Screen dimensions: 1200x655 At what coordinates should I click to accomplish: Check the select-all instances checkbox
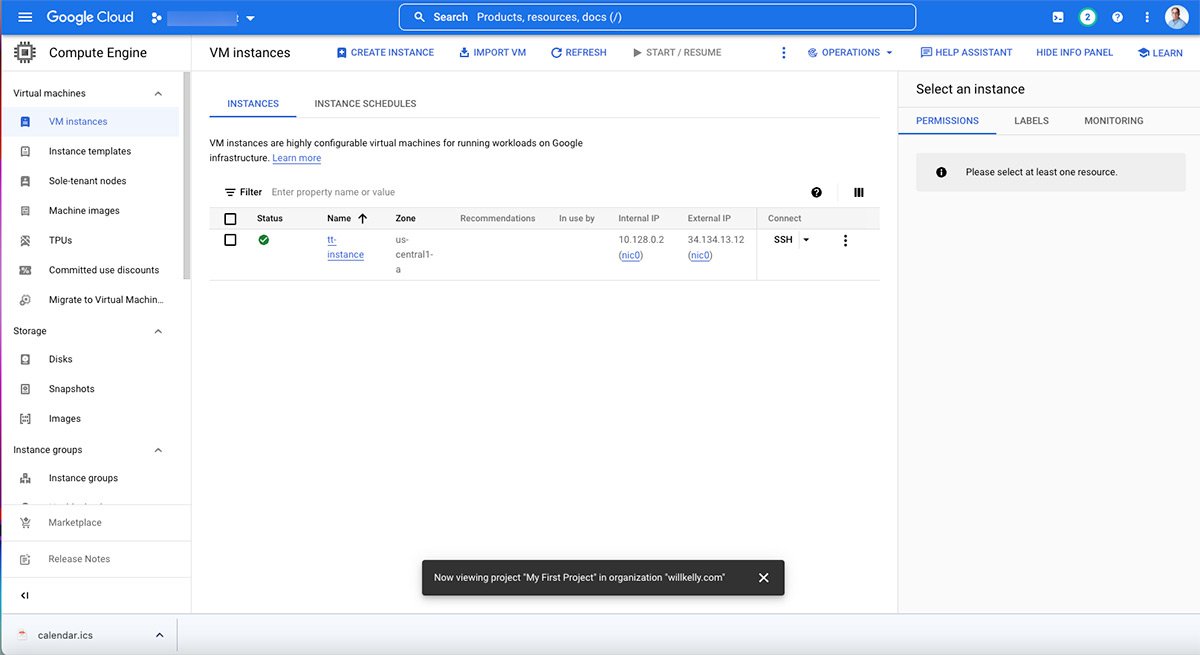(x=230, y=218)
